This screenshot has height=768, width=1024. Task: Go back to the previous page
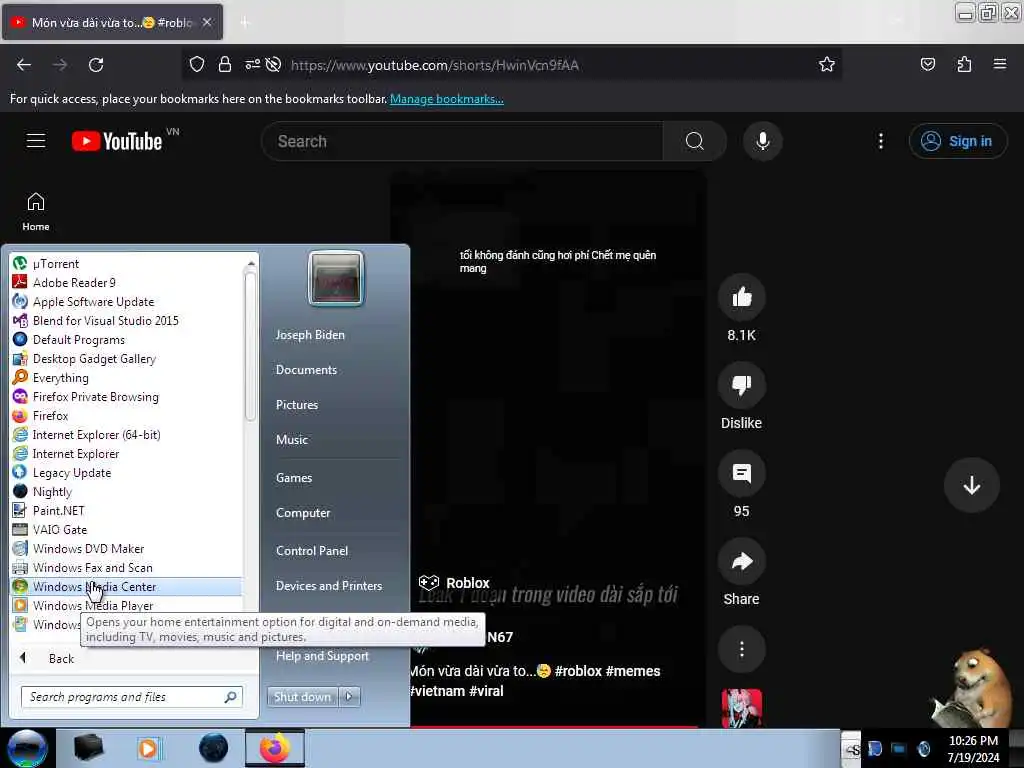[x=24, y=65]
